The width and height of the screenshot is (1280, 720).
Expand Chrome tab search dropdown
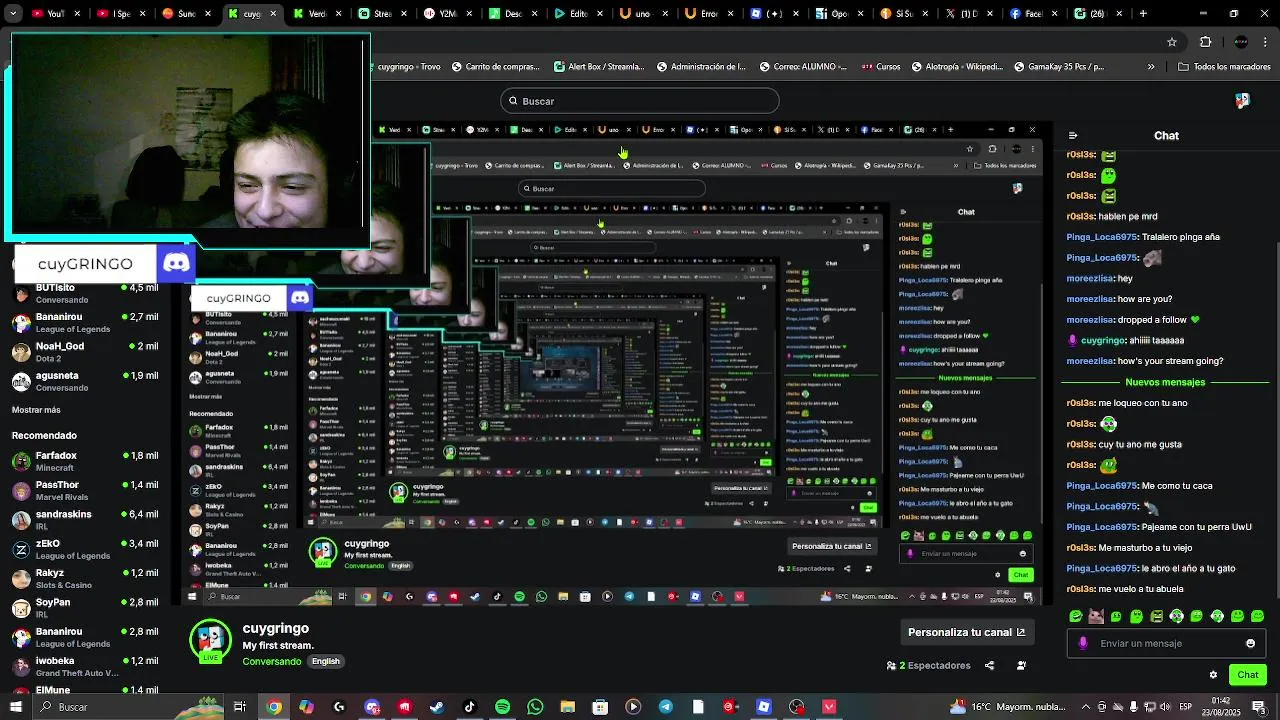pyautogui.click(x=11, y=14)
